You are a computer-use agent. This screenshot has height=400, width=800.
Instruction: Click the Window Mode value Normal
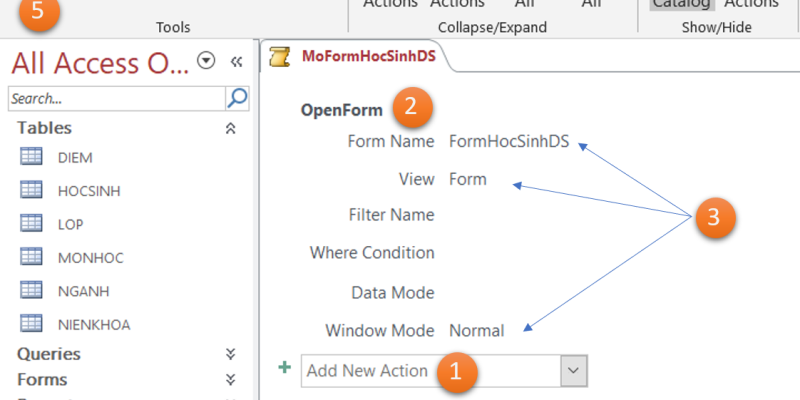coord(476,330)
